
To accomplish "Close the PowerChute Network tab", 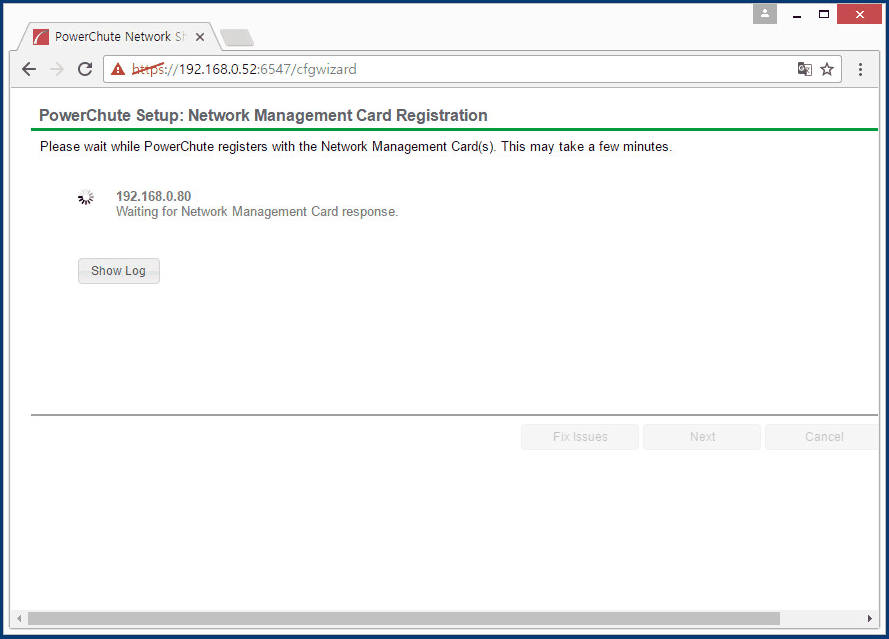I will pyautogui.click(x=200, y=37).
